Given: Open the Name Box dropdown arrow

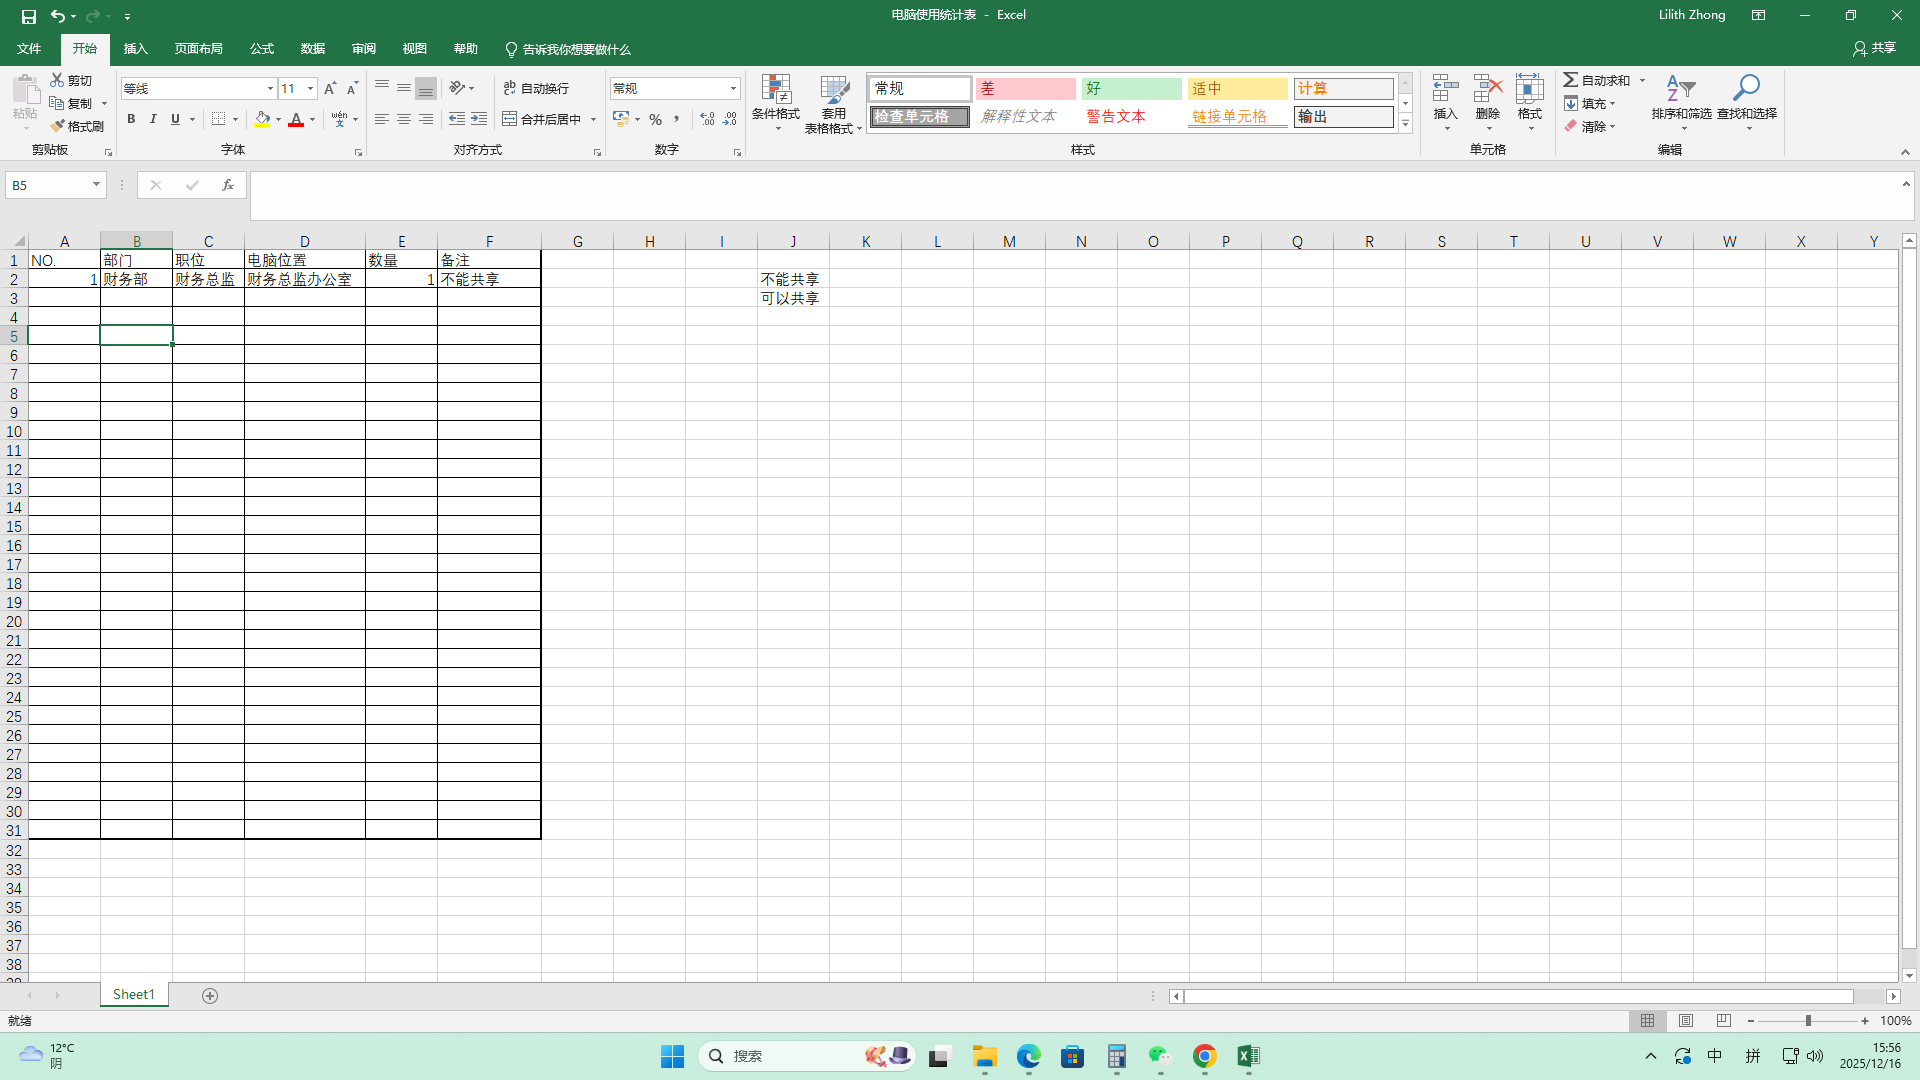Looking at the screenshot, I should click(x=96, y=185).
